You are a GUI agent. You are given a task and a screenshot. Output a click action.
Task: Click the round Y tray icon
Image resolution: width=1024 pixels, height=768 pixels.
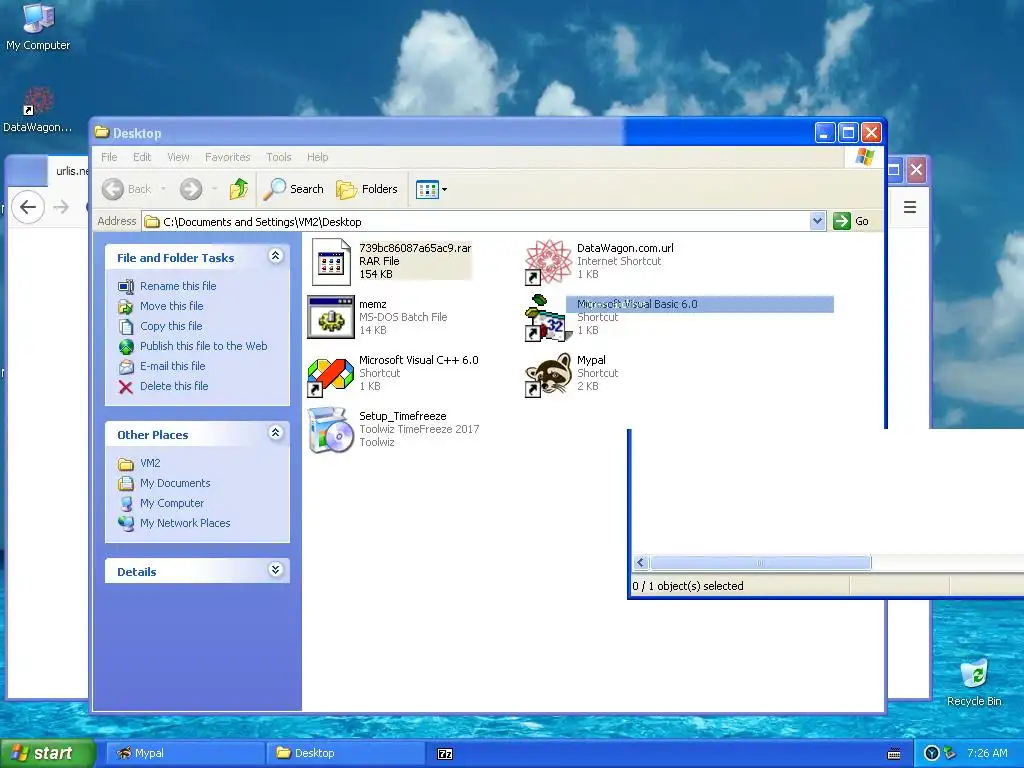tap(932, 753)
